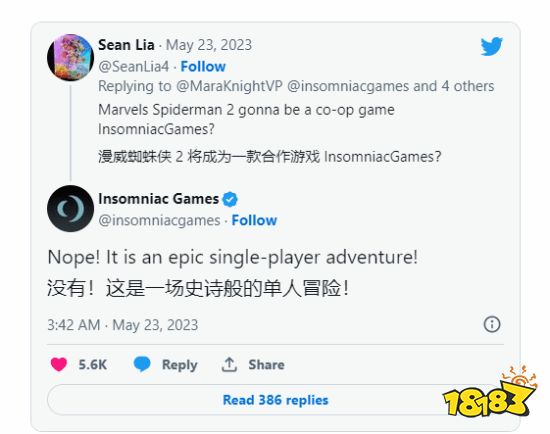Click the 18183 watermark logo

[x=489, y=391]
